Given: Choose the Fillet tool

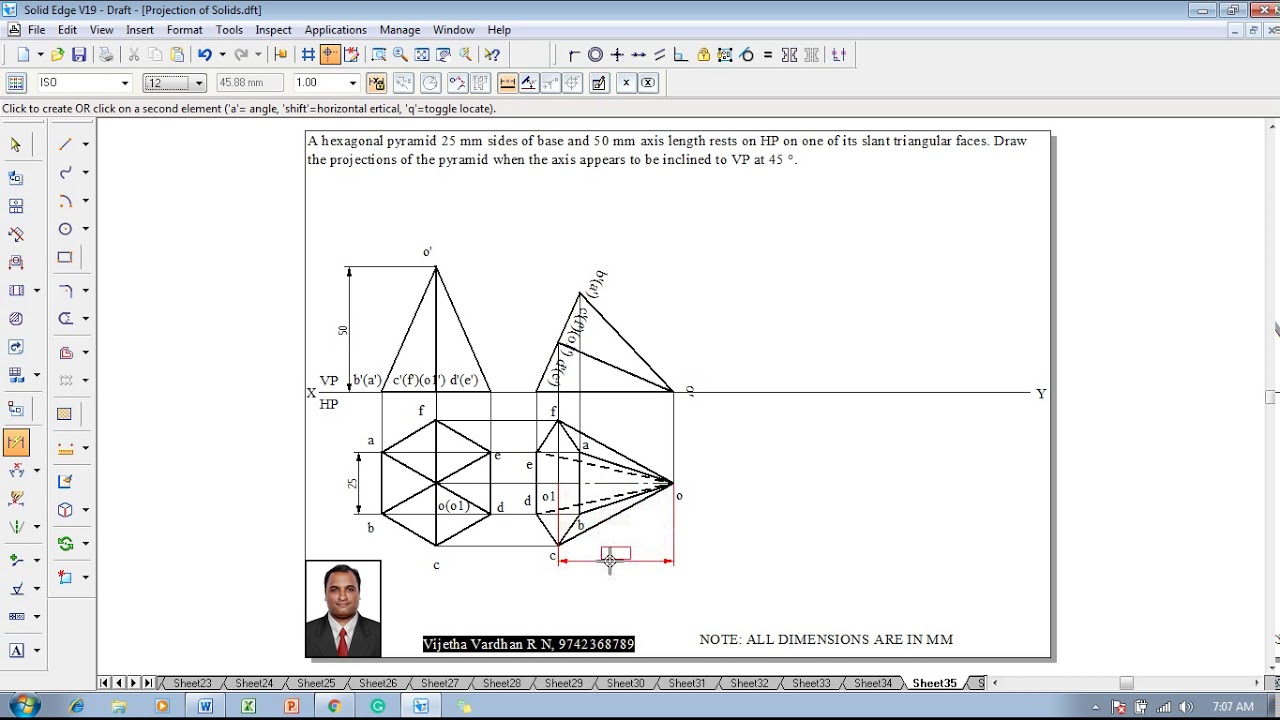Looking at the screenshot, I should (65, 291).
